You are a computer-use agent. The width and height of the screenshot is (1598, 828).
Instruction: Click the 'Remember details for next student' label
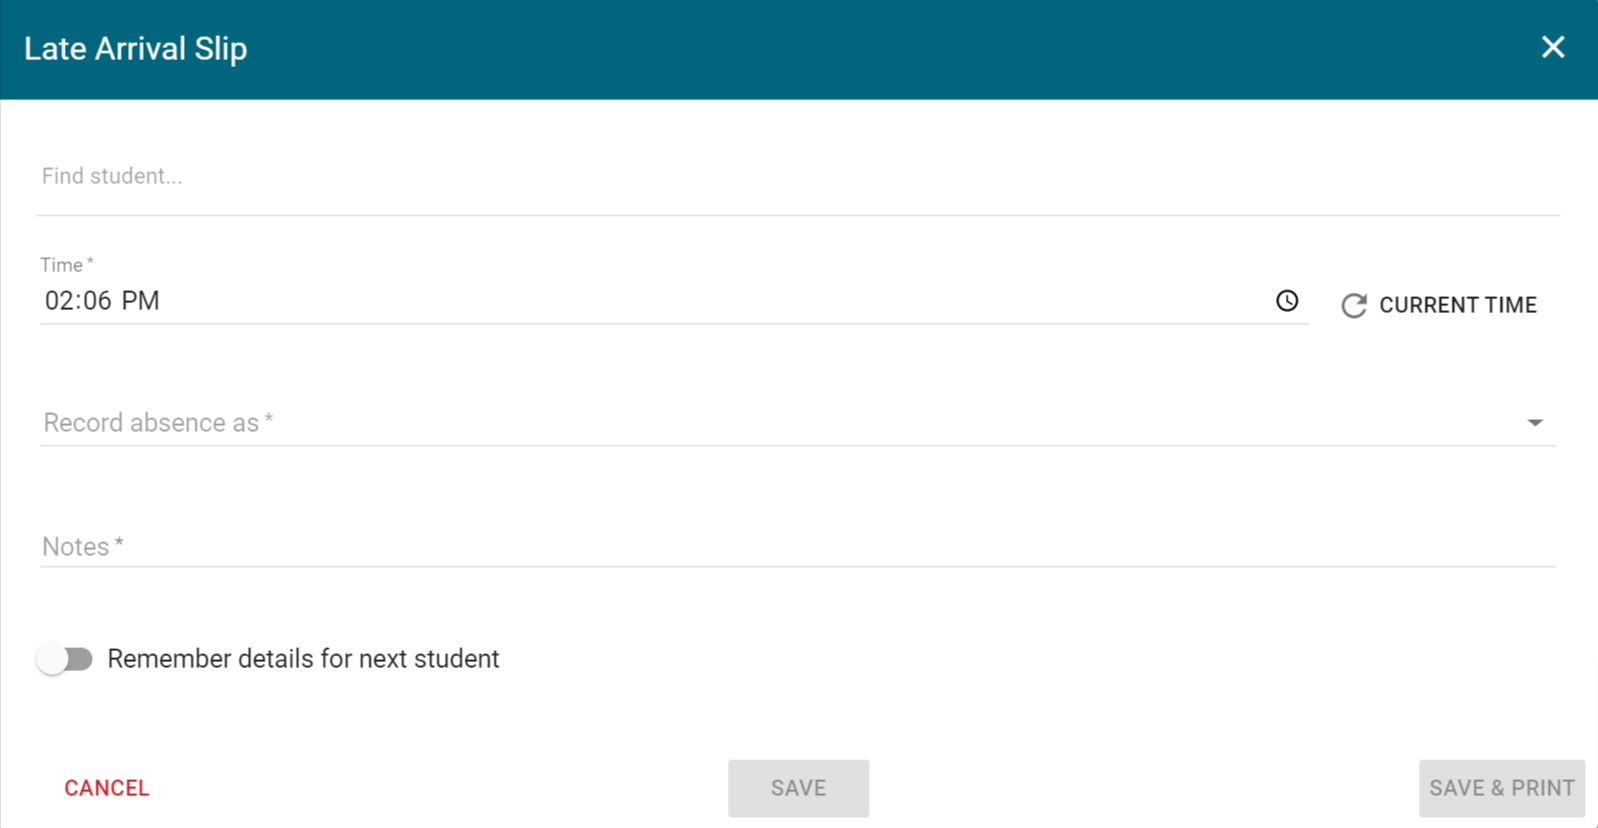tap(303, 659)
